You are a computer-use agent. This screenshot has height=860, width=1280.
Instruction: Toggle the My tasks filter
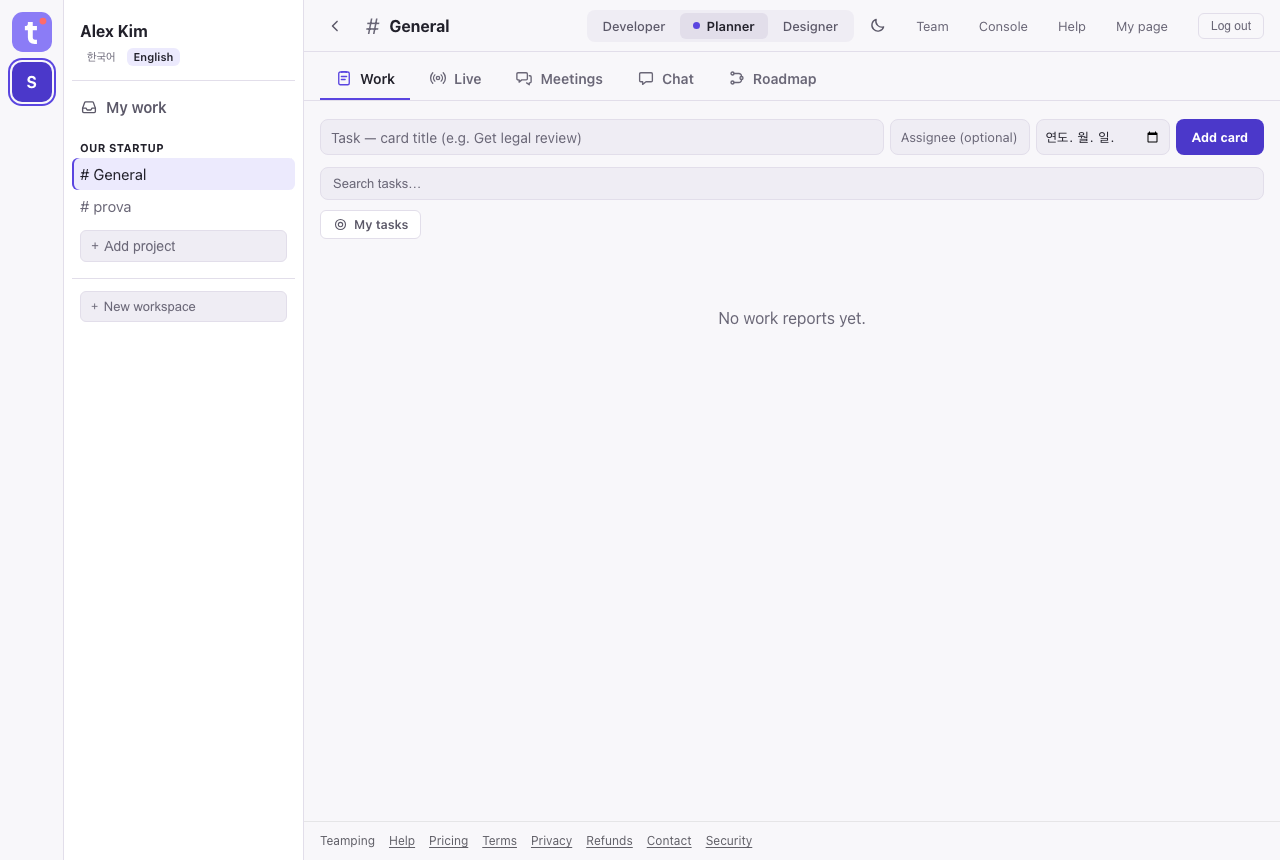click(x=371, y=225)
